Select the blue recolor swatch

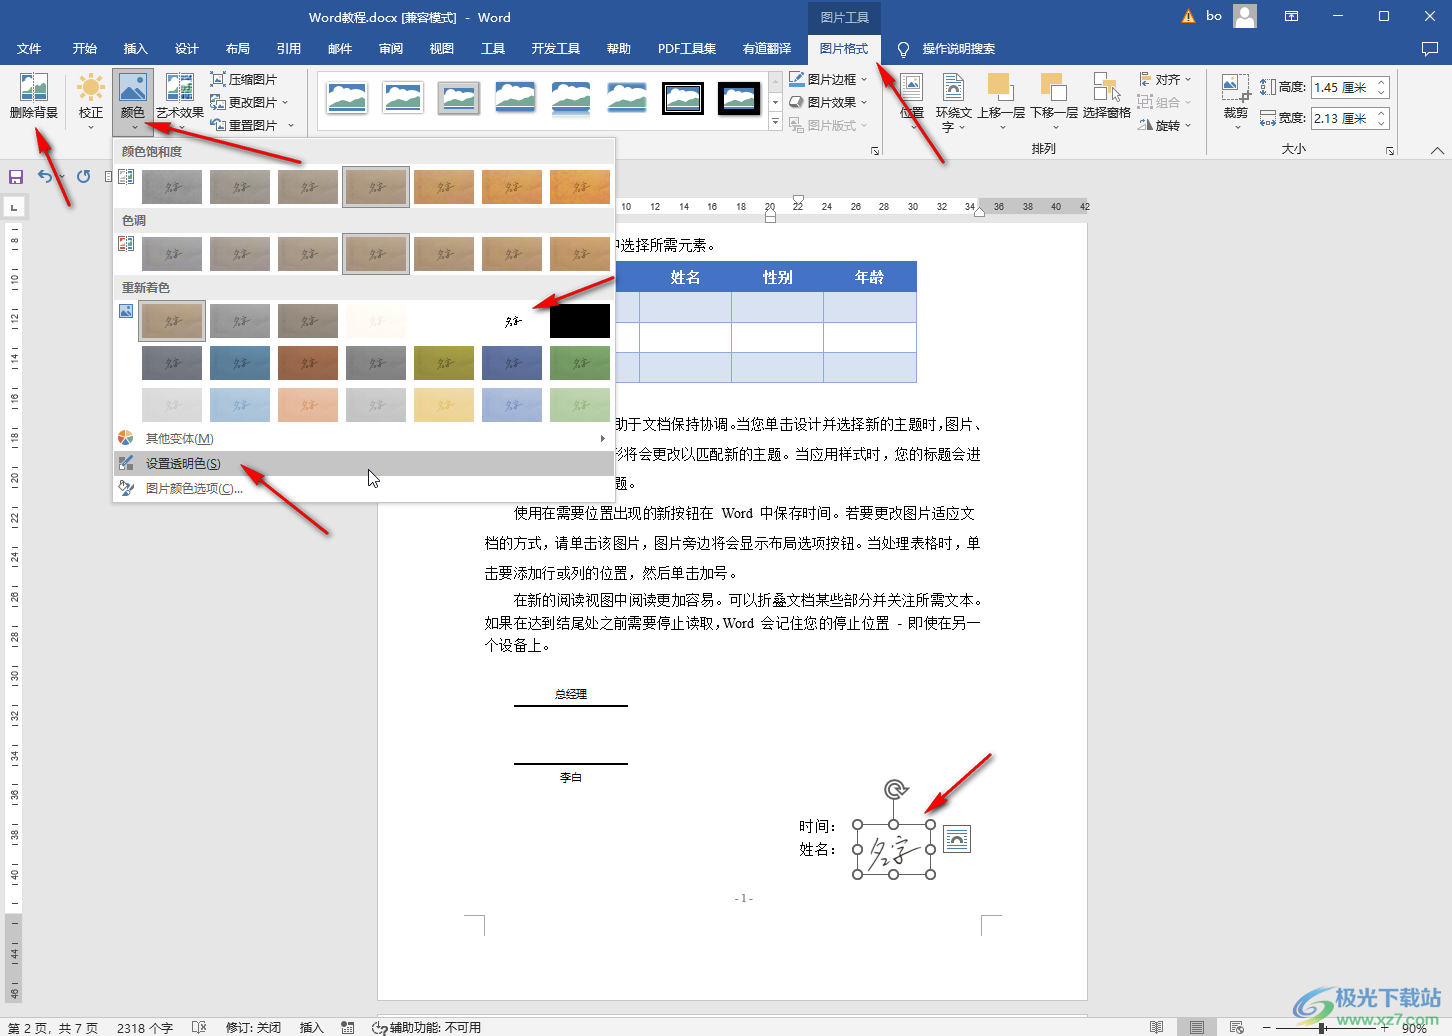240,362
